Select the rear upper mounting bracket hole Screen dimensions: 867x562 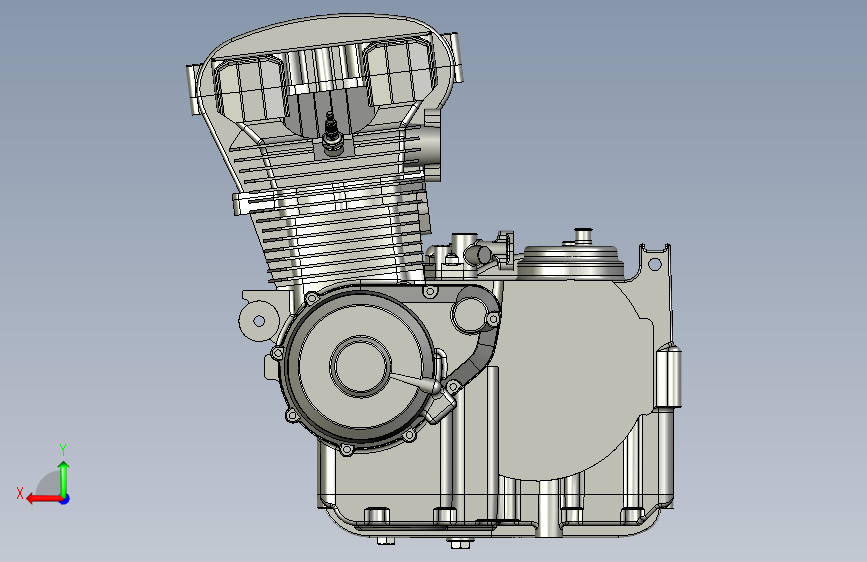click(654, 264)
